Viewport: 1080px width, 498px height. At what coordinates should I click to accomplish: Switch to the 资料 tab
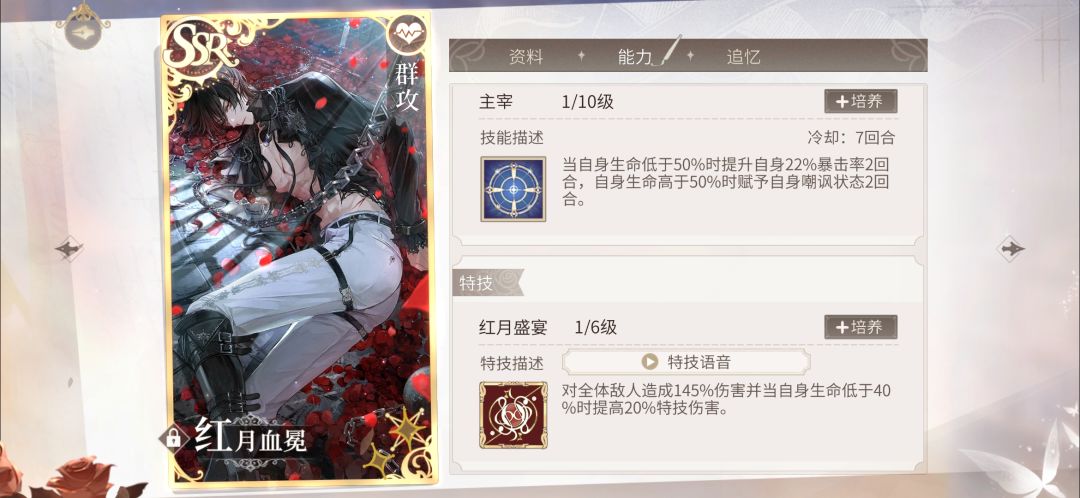[526, 56]
